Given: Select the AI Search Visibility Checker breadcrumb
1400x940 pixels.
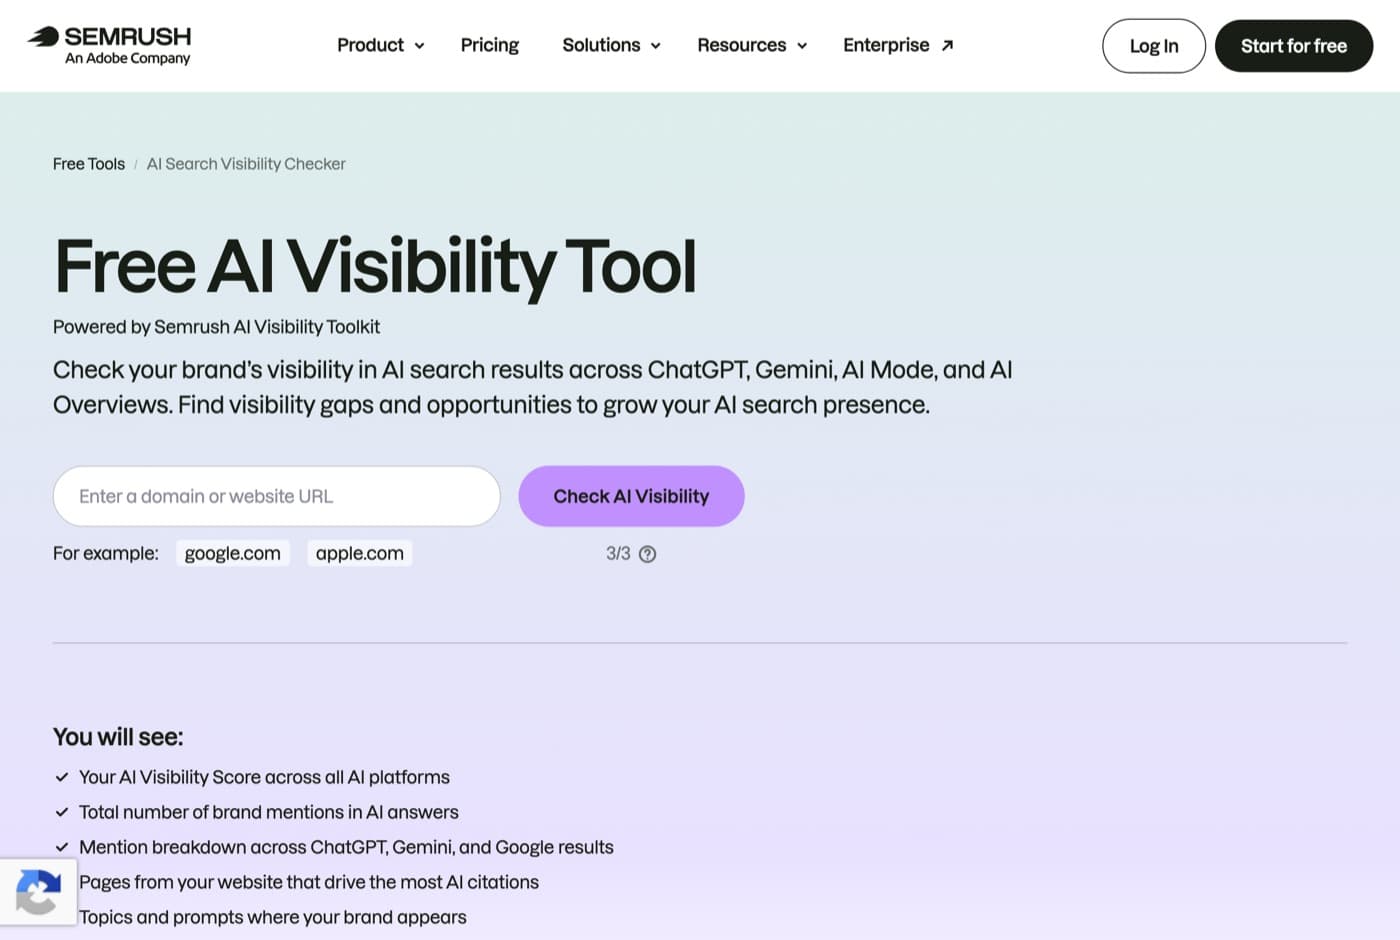Looking at the screenshot, I should [246, 164].
